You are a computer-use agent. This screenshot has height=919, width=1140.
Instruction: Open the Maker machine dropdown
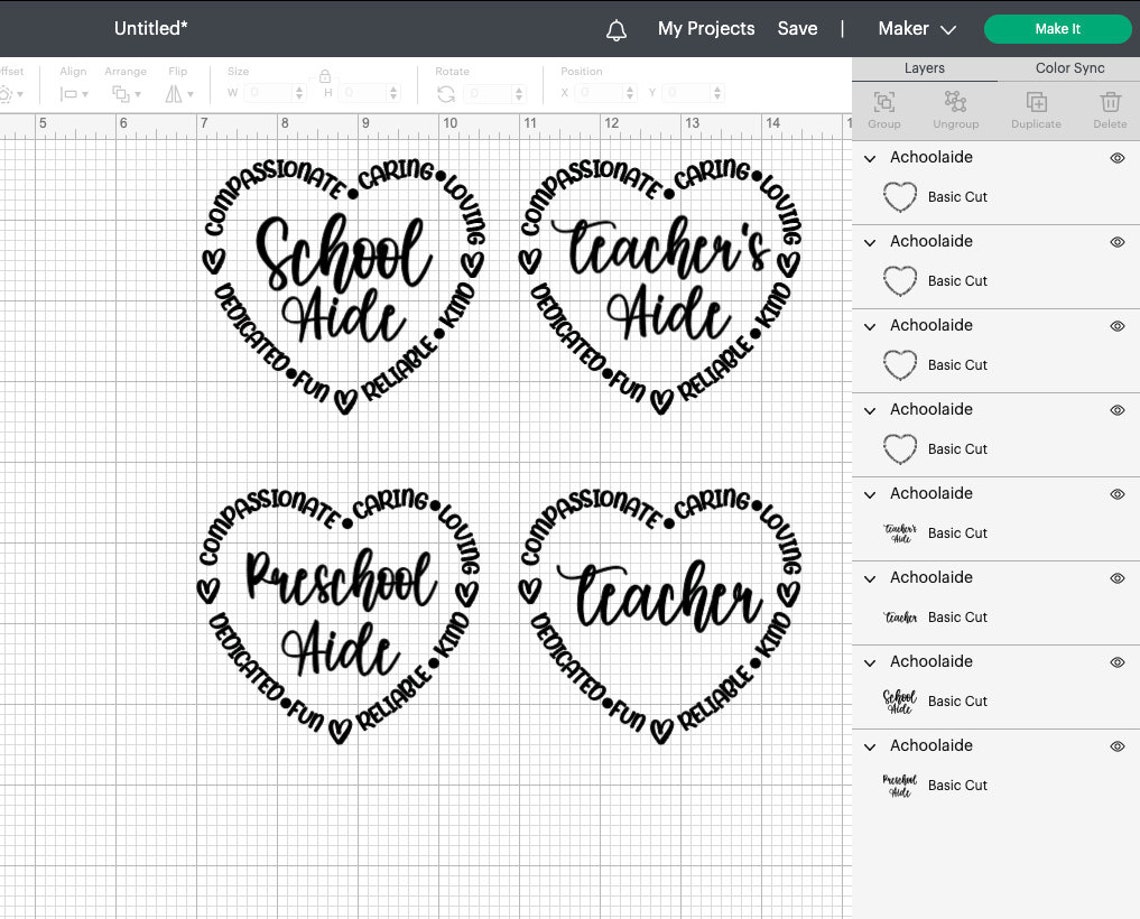[915, 29]
